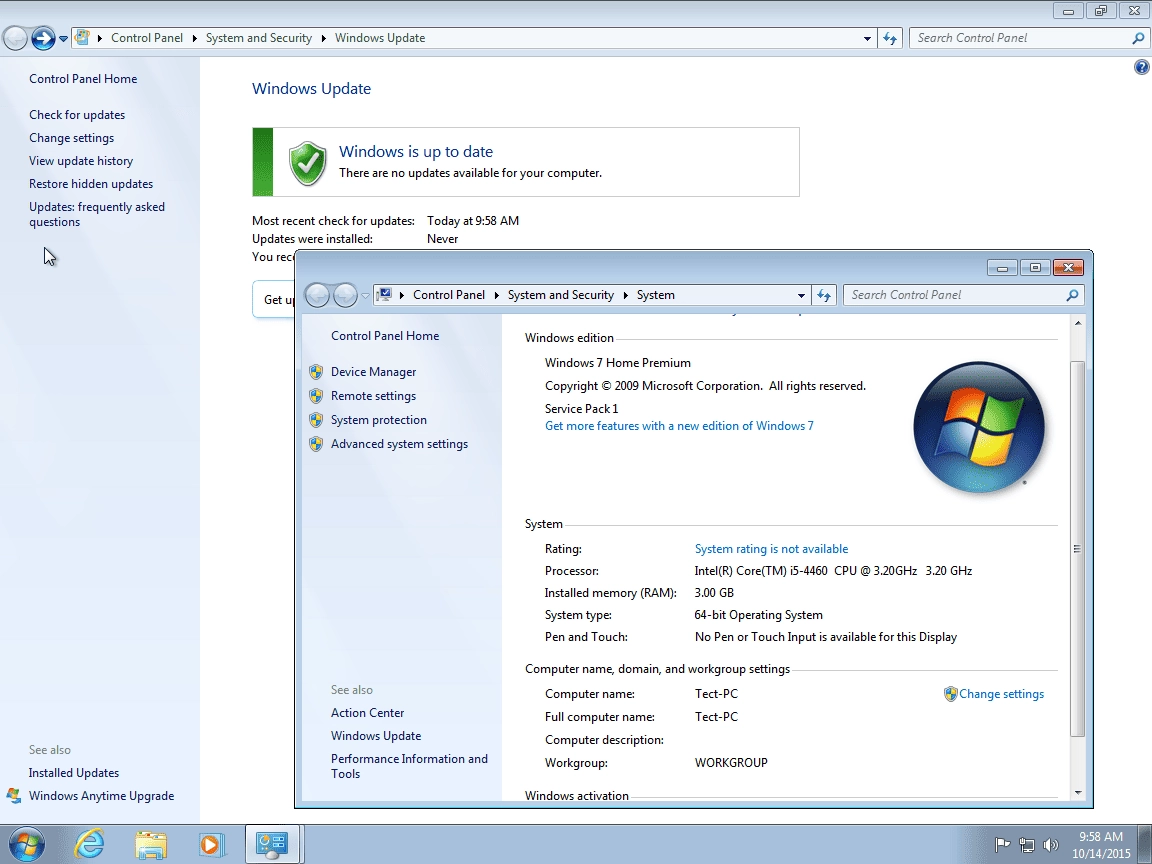Go back in Windows Update window
This screenshot has width=1152, height=864.
pos(15,38)
